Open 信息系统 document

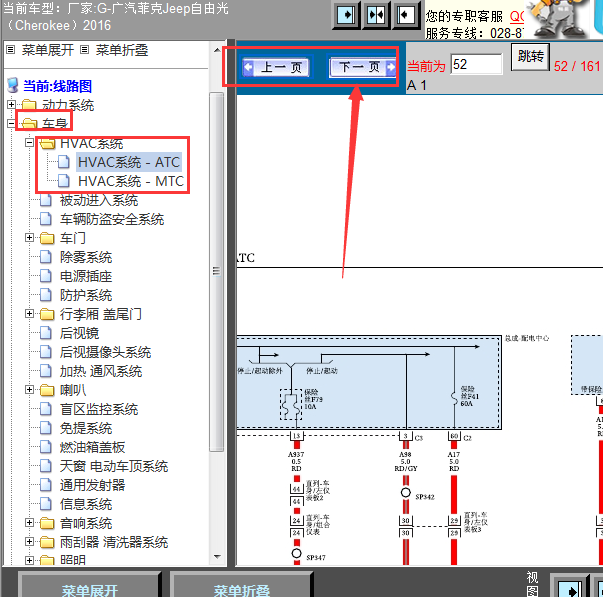[86, 504]
